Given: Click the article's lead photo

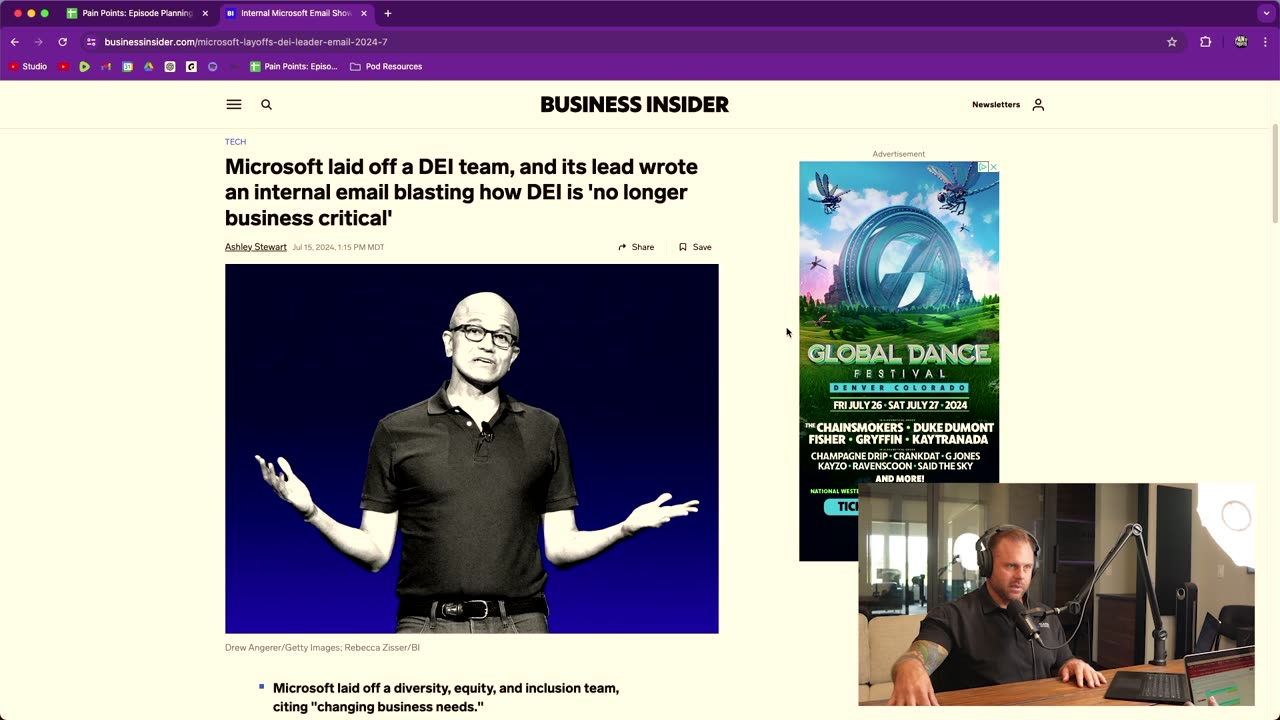Looking at the screenshot, I should [471, 448].
